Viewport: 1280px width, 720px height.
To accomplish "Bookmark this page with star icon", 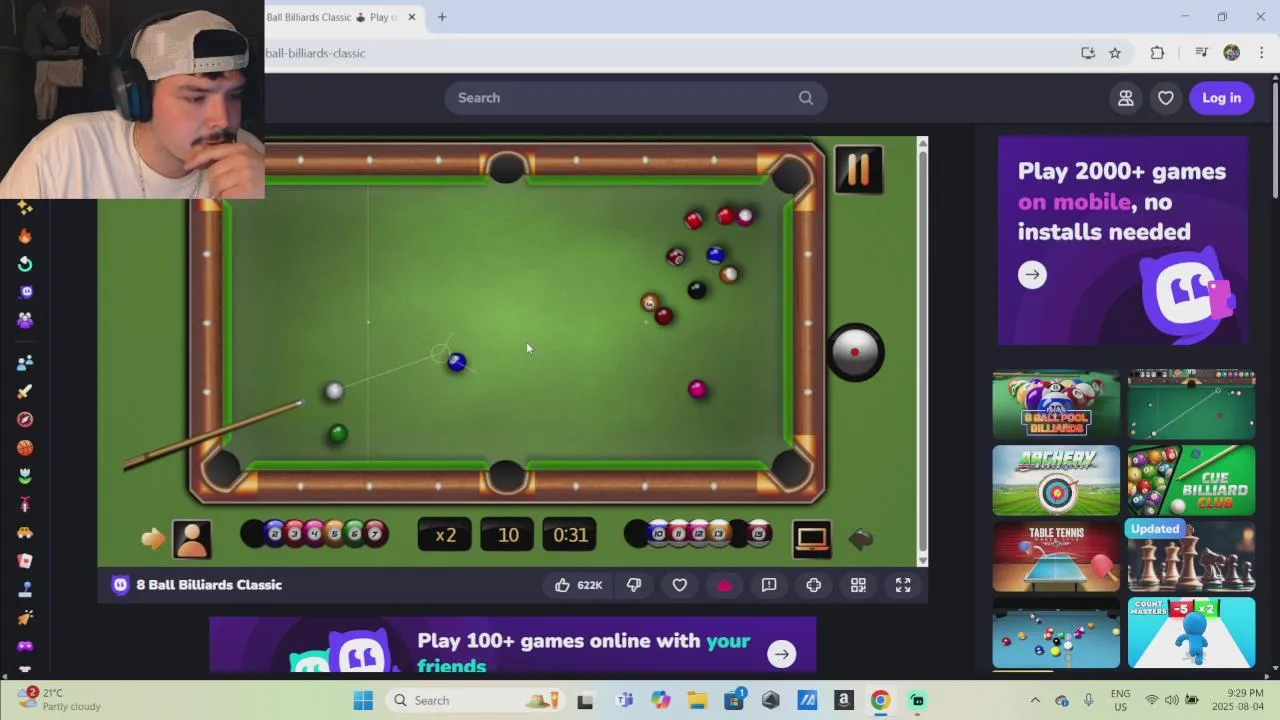I will (1115, 53).
